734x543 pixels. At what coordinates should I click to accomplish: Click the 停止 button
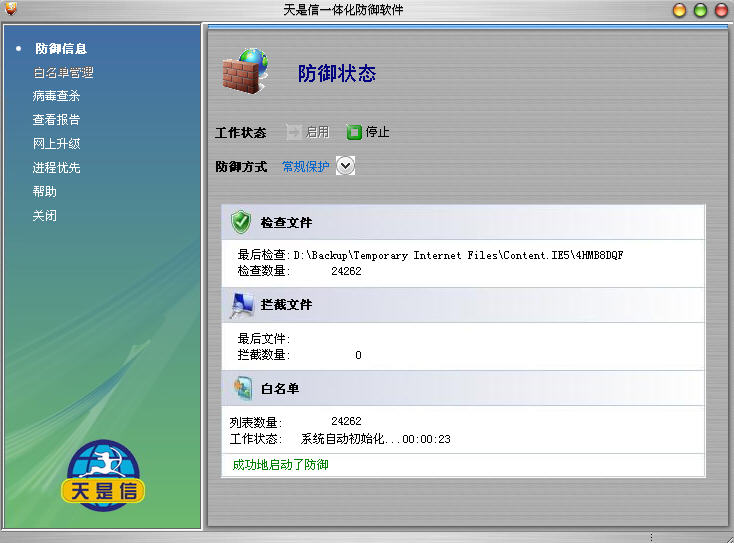coord(368,132)
